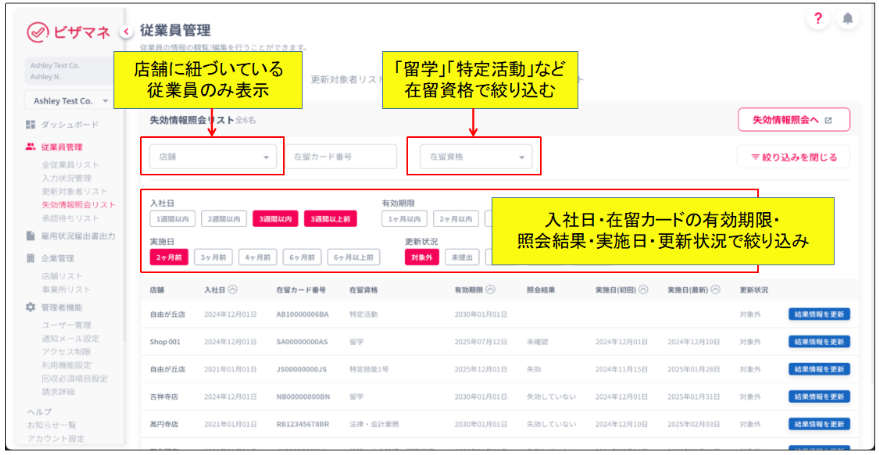
Task: Sort by 実施日(最新) column arrow icon
Action: (x=716, y=290)
